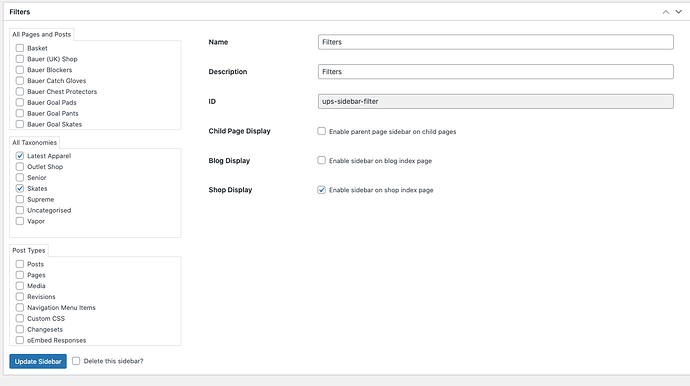The image size is (690, 386).
Task: Tick the Delete this sidebar checkbox
Action: pyautogui.click(x=76, y=361)
